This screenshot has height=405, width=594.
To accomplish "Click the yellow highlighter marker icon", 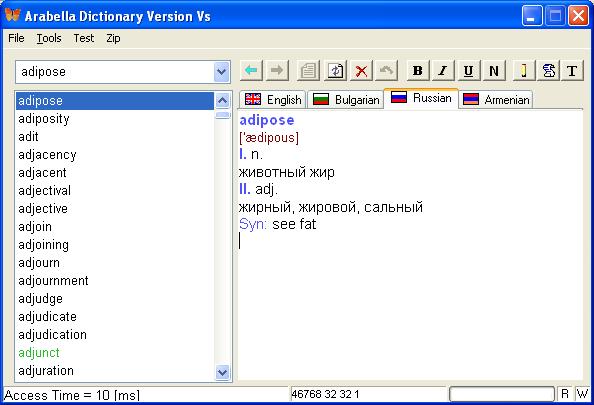I will [x=524, y=70].
